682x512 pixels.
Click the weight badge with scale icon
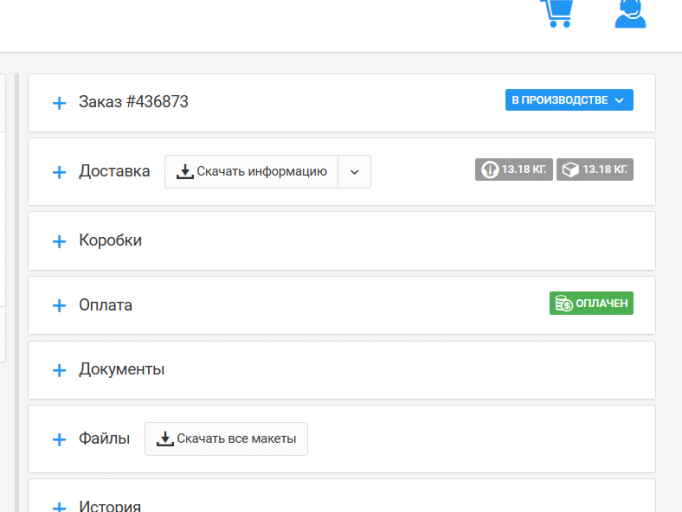[x=514, y=169]
